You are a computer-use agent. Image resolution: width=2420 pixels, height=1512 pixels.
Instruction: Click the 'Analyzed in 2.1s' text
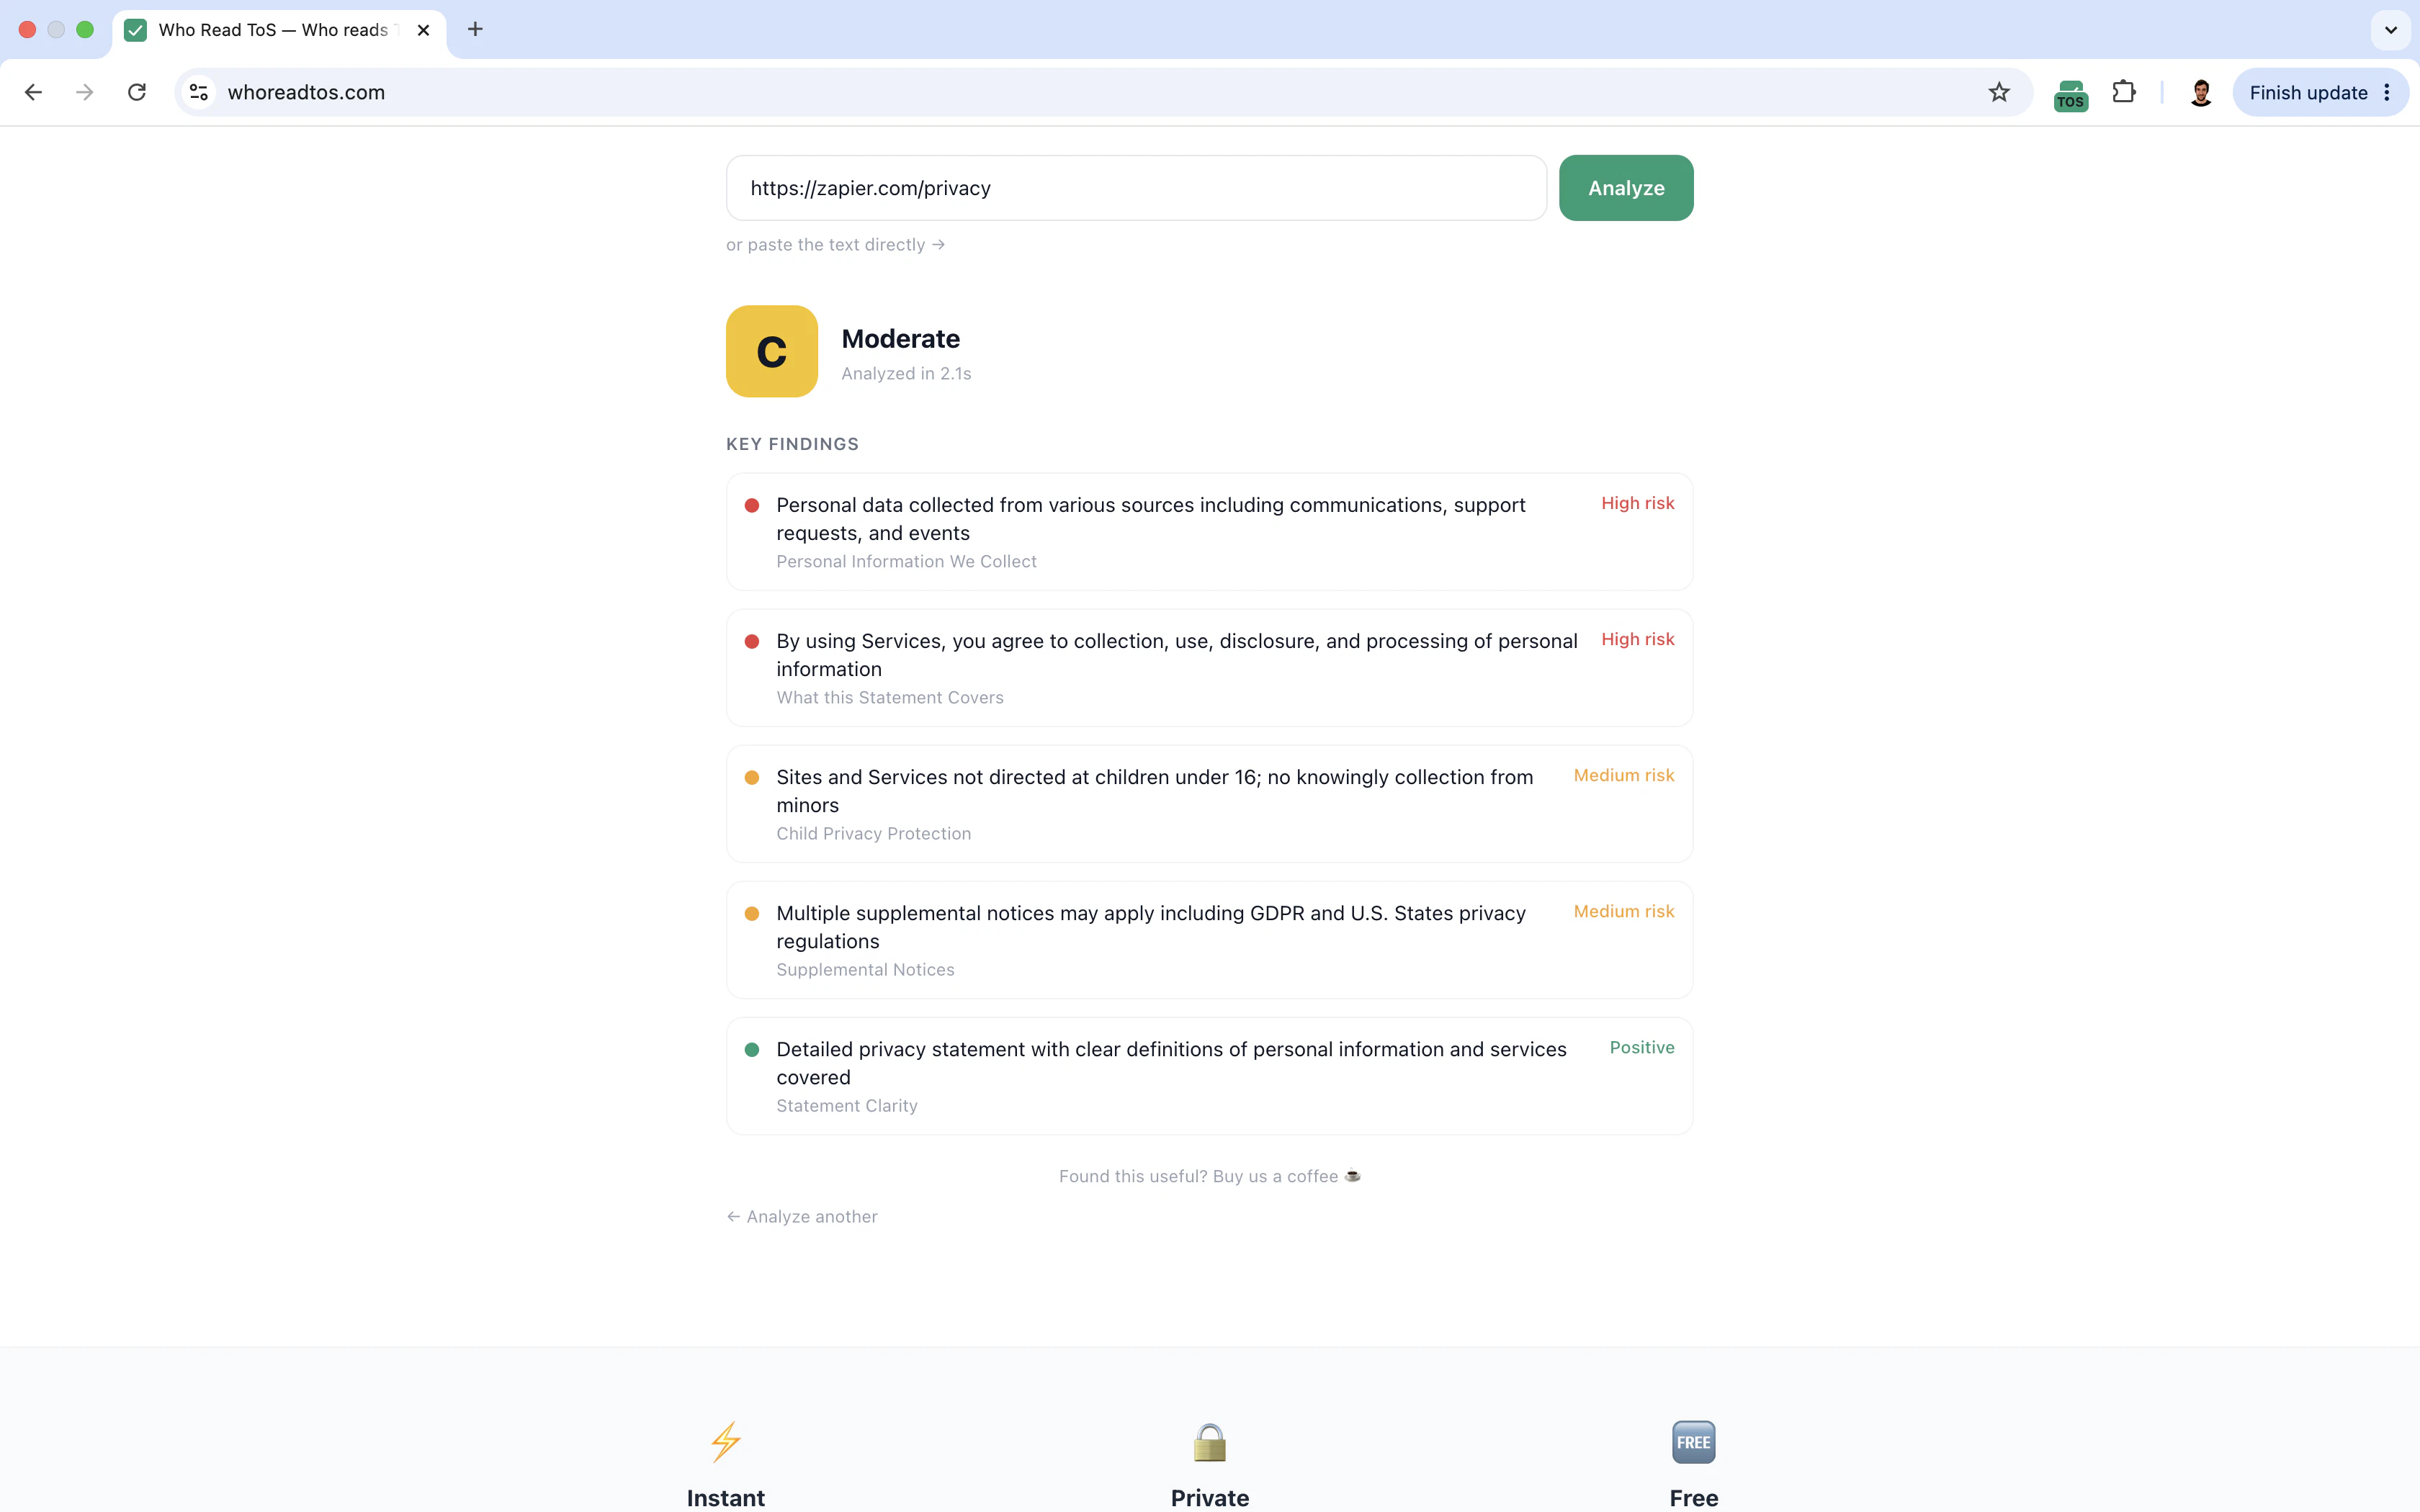point(906,373)
